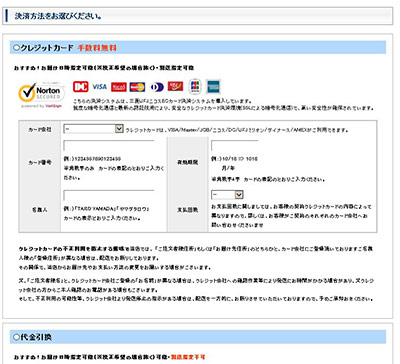The height and width of the screenshot is (364, 400).
Task: Click the red Nicos card logo
Action: point(119,87)
